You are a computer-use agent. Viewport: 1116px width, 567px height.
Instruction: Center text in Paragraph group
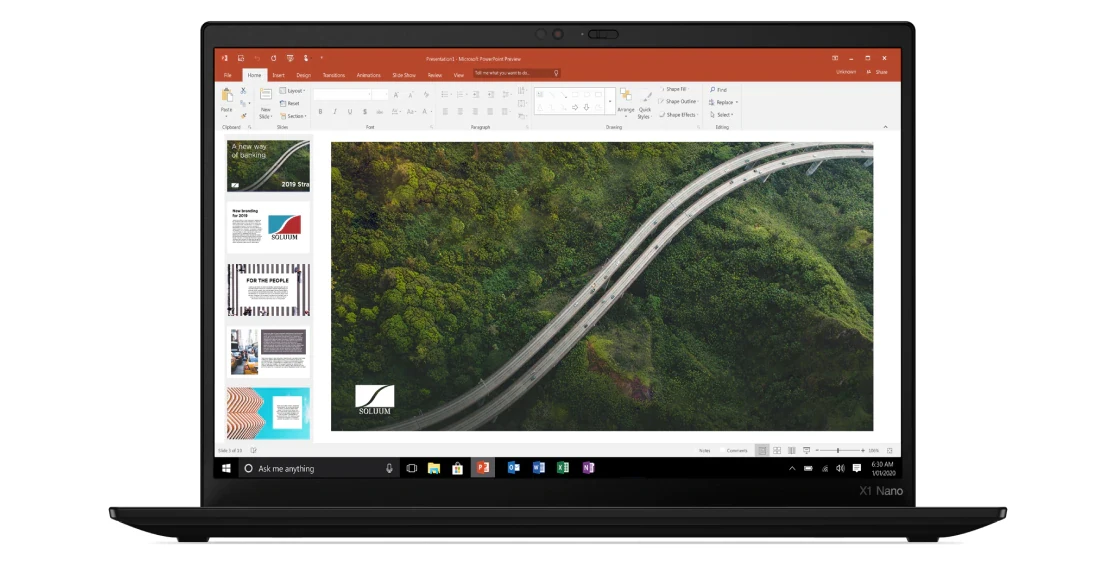click(x=460, y=112)
